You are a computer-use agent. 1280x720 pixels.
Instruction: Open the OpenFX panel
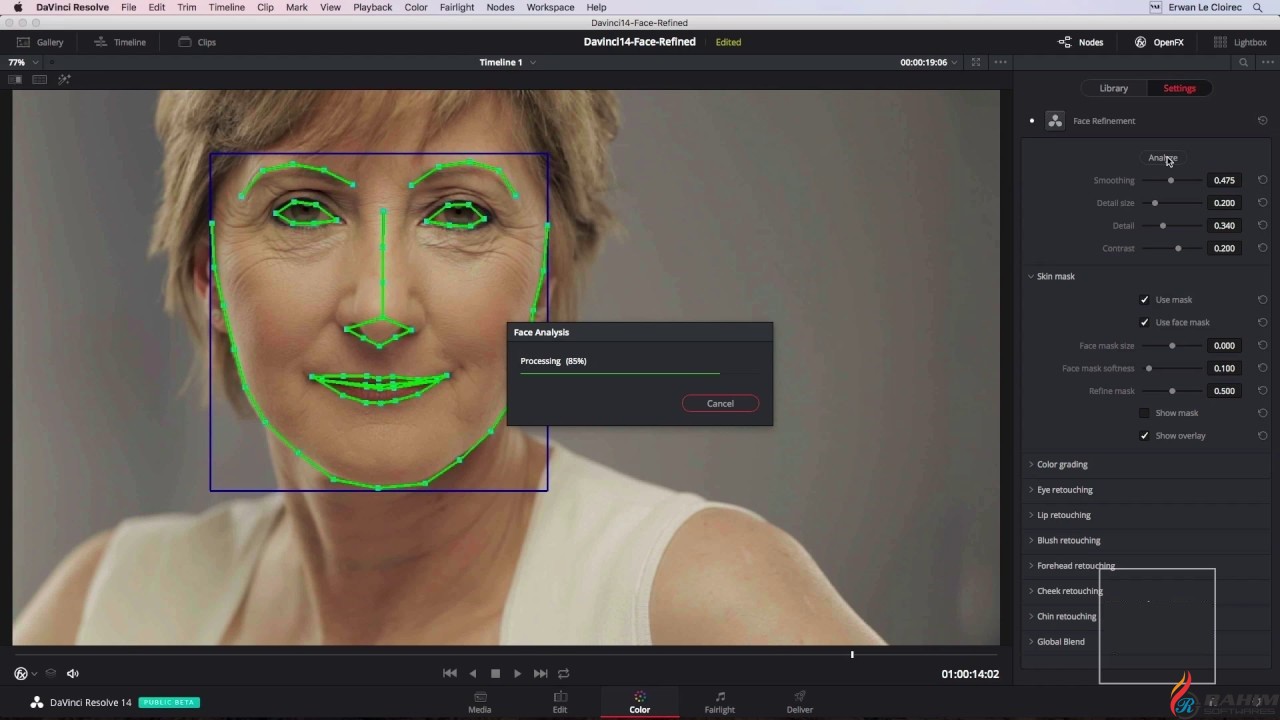pos(1159,42)
